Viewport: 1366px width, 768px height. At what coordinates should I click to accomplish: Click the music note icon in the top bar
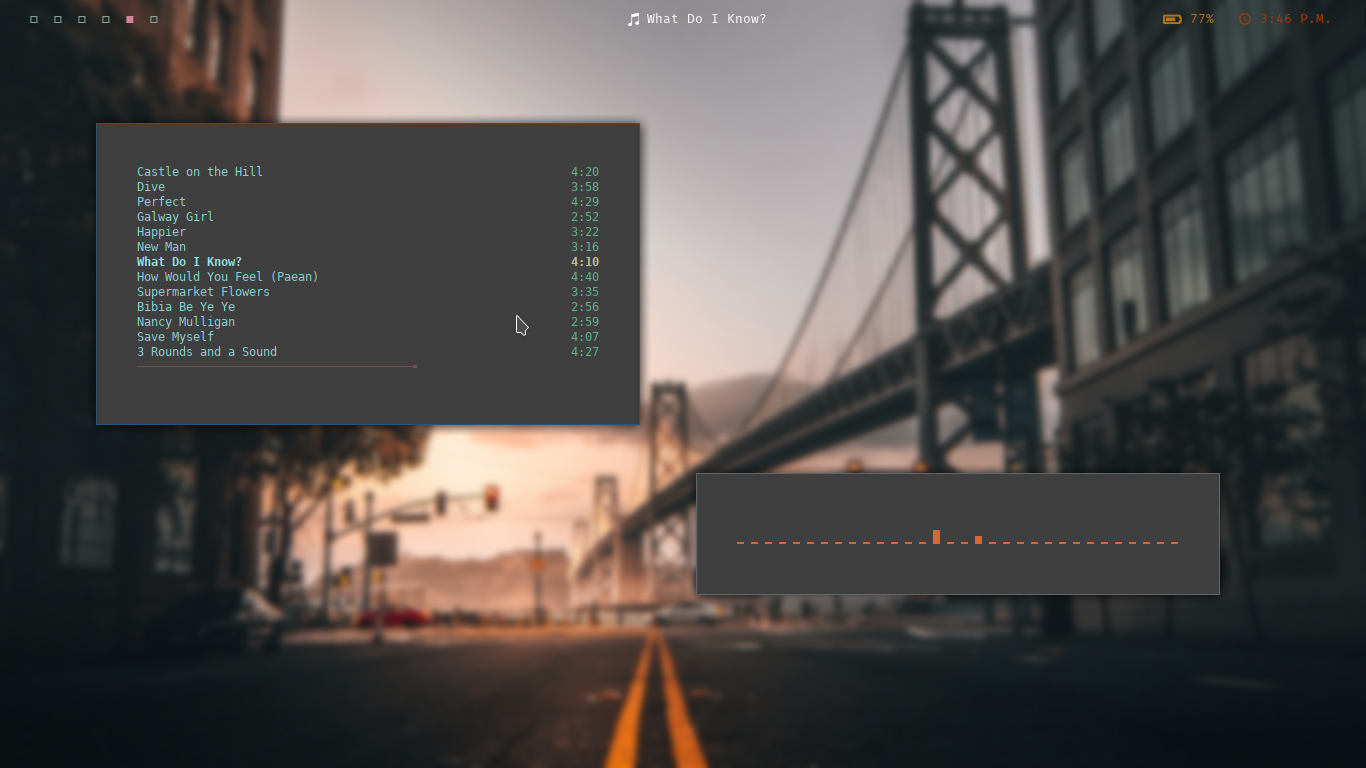[634, 18]
